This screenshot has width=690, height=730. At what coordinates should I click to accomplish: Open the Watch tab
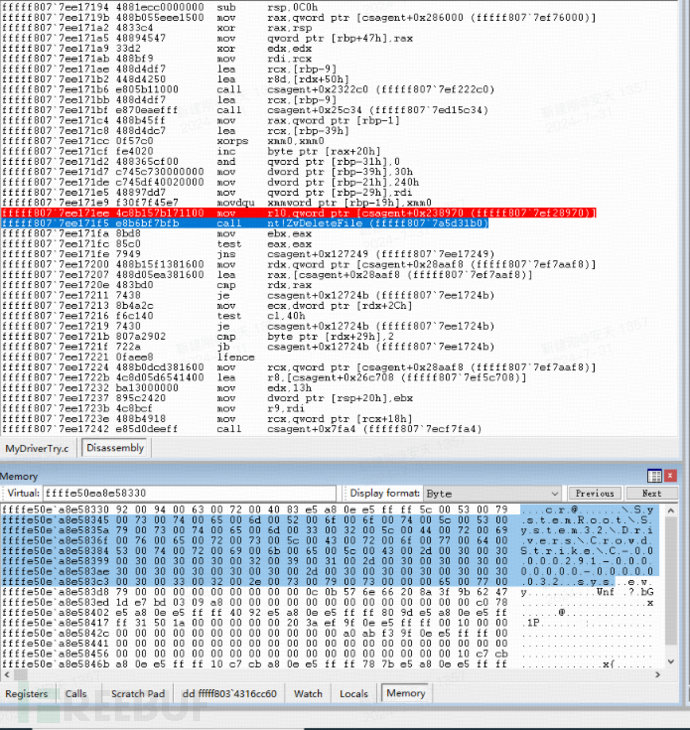[x=308, y=694]
